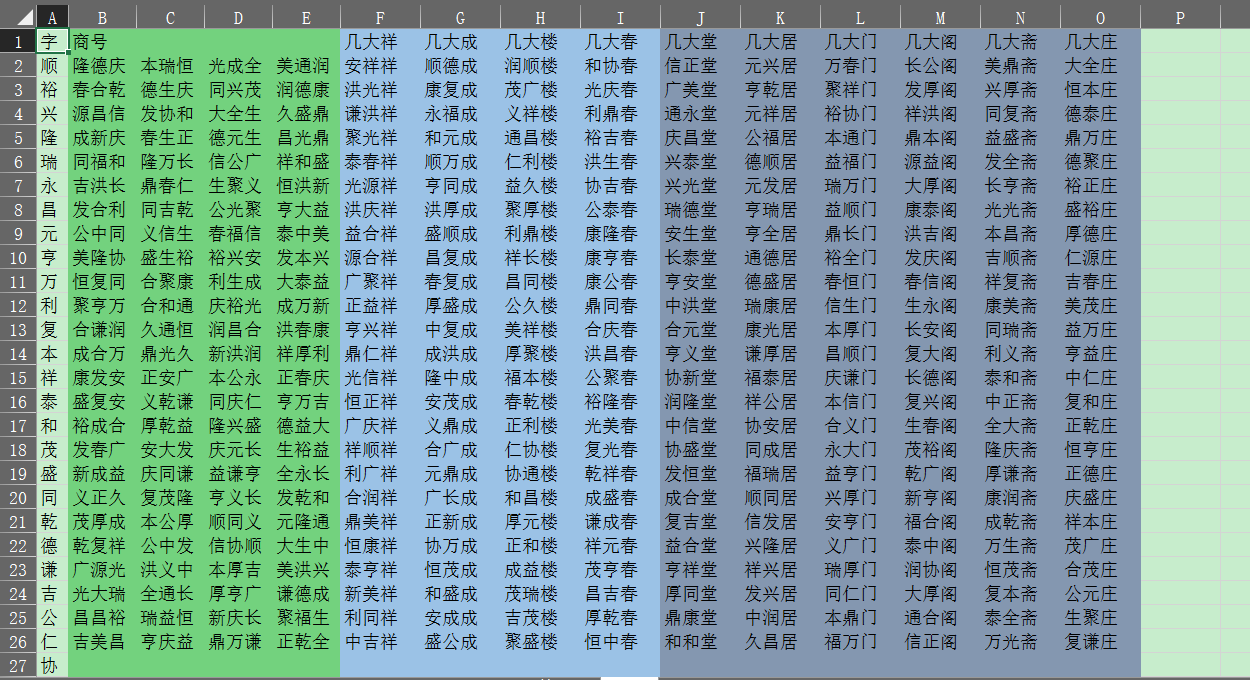Select column L header
1250x680 pixels.
coord(860,18)
